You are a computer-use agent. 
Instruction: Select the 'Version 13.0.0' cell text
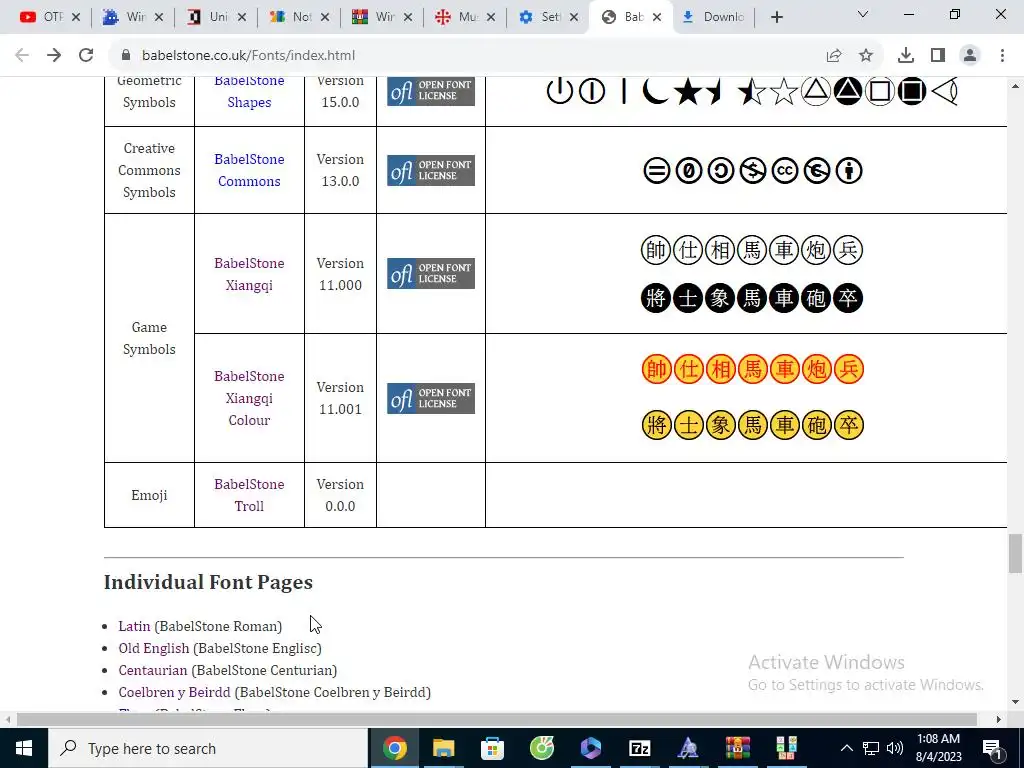point(340,170)
